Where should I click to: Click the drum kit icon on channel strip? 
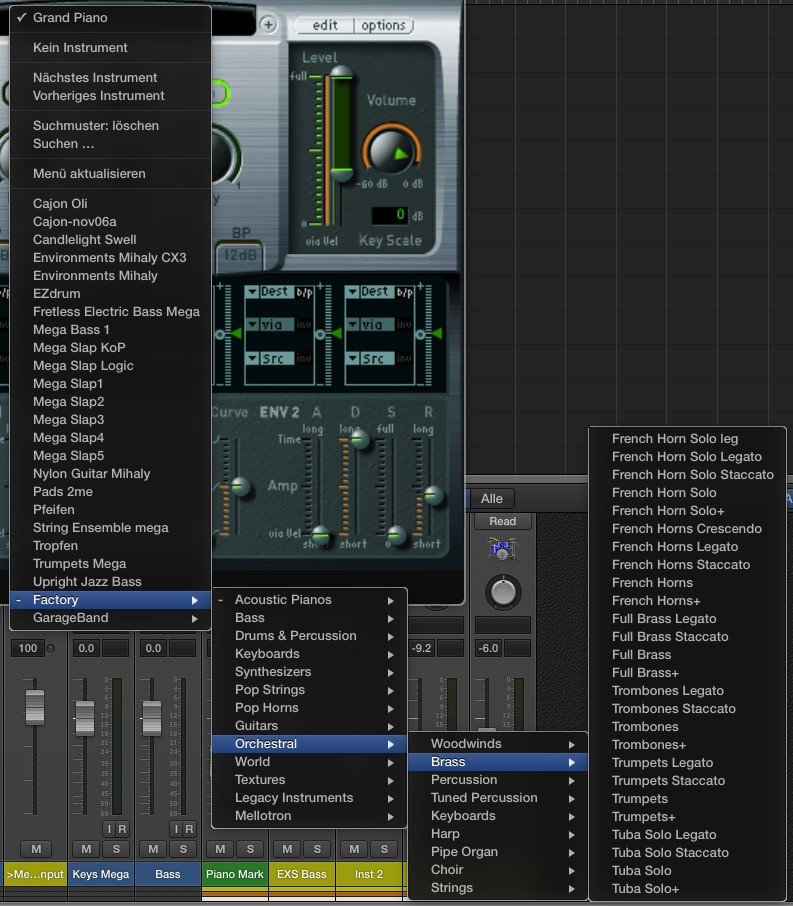point(502,548)
